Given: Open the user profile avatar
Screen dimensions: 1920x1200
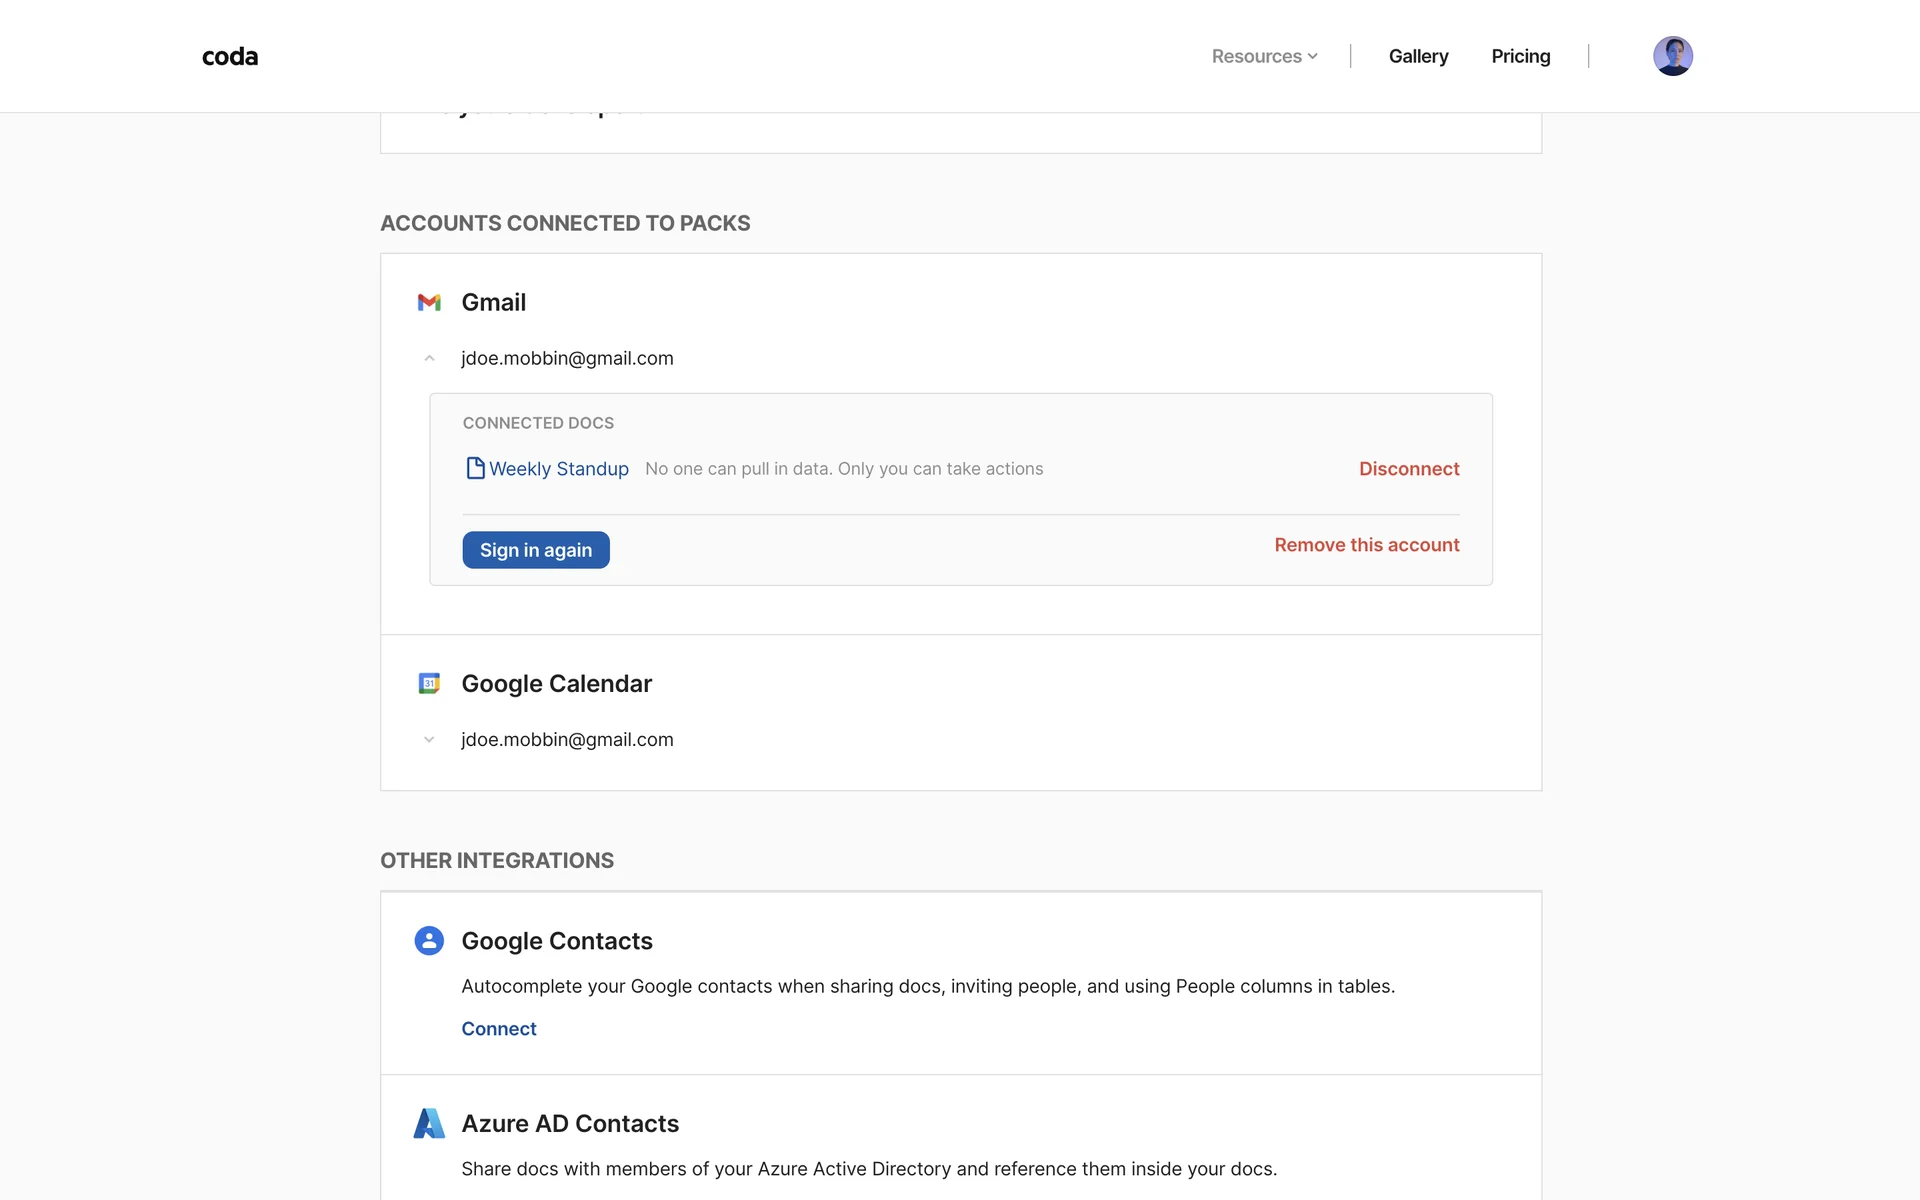Looking at the screenshot, I should click(1672, 56).
